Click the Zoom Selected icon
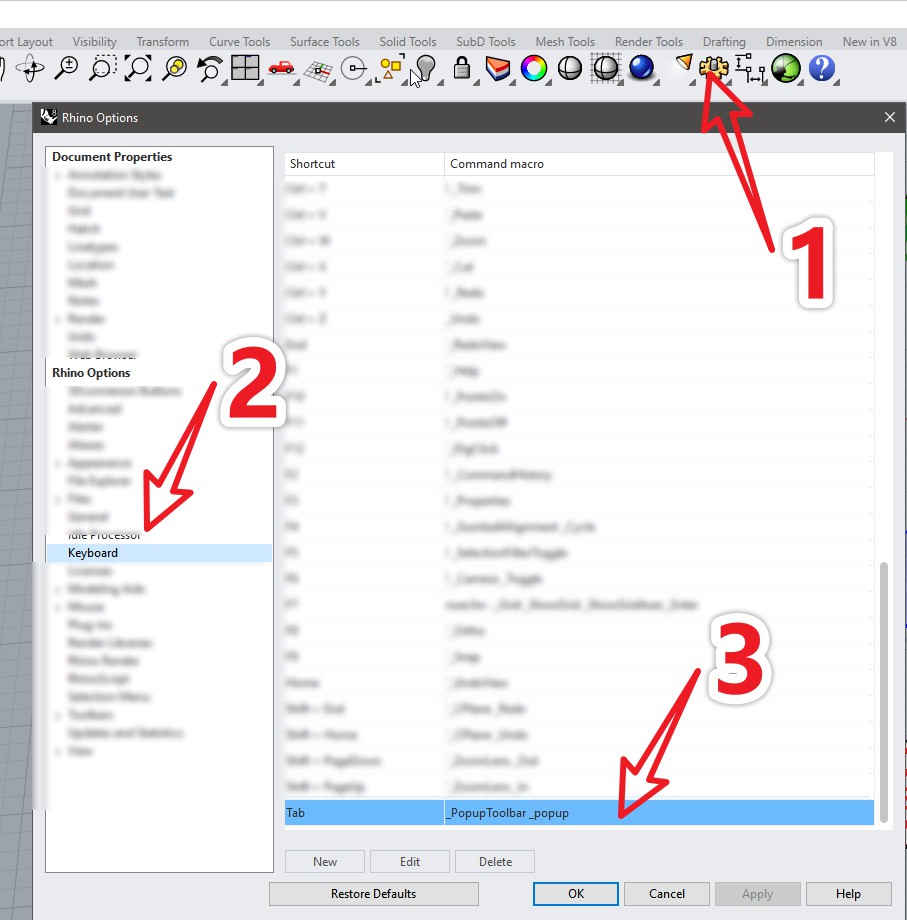This screenshot has width=907, height=920. pos(174,68)
